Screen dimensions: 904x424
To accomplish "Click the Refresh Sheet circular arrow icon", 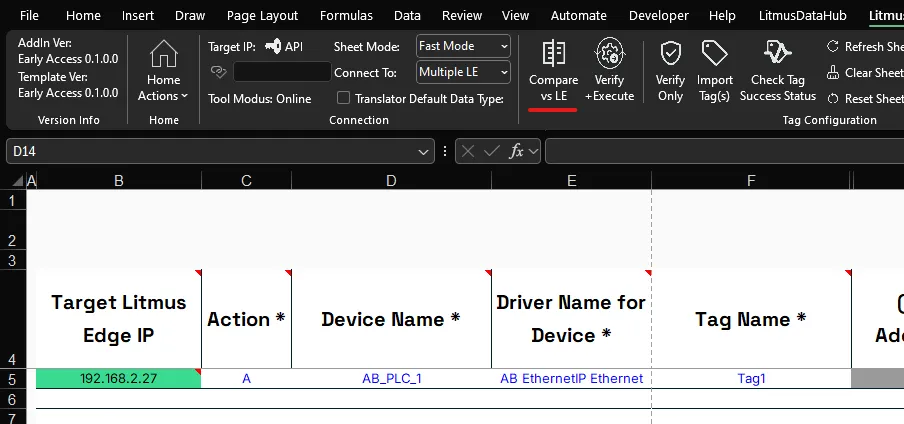I will 833,46.
